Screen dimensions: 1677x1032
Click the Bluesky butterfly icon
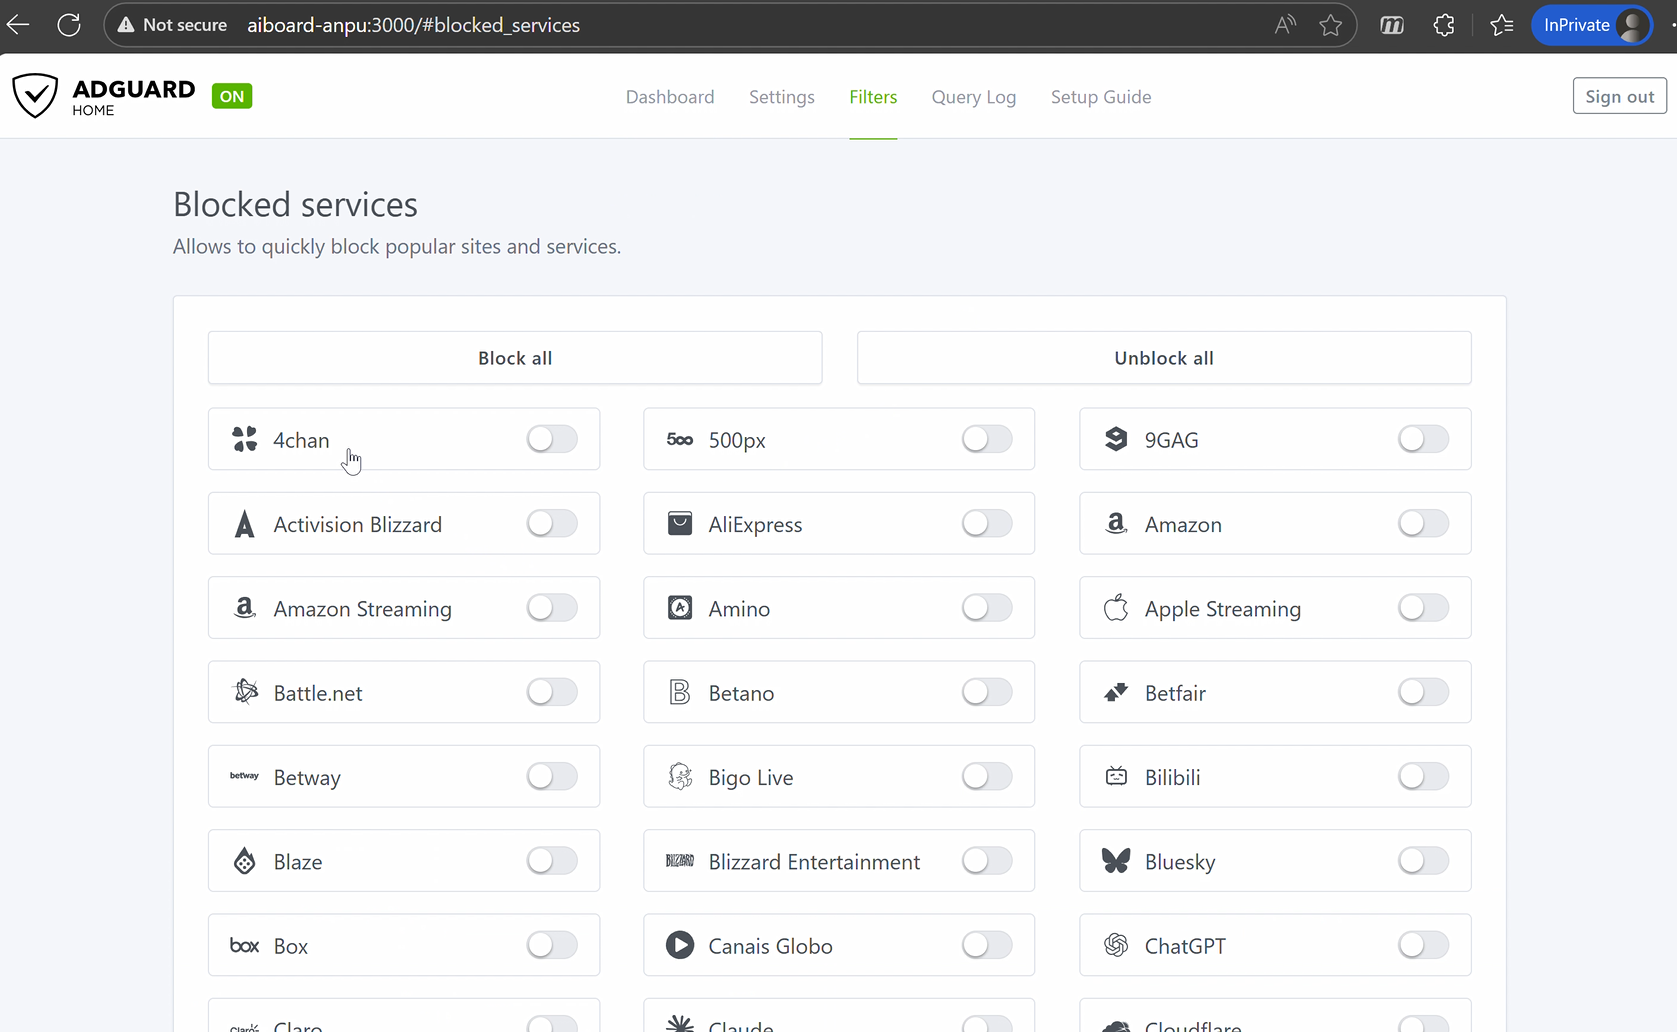(x=1116, y=861)
